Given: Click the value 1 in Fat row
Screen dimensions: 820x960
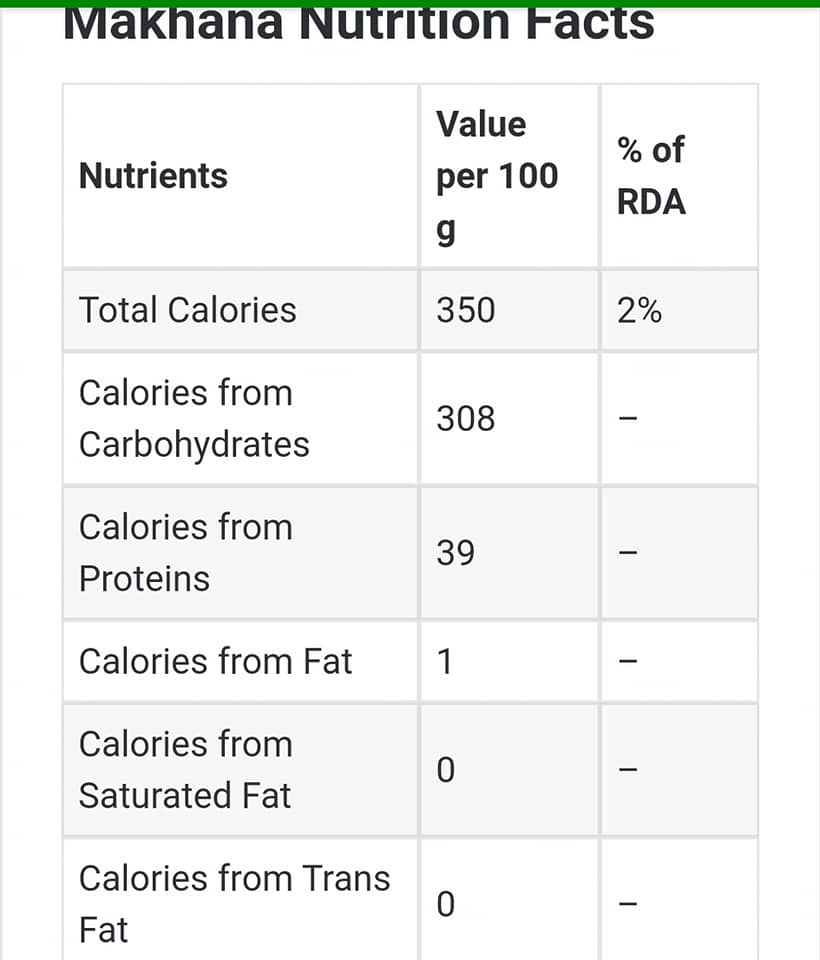Looking at the screenshot, I should tap(445, 662).
